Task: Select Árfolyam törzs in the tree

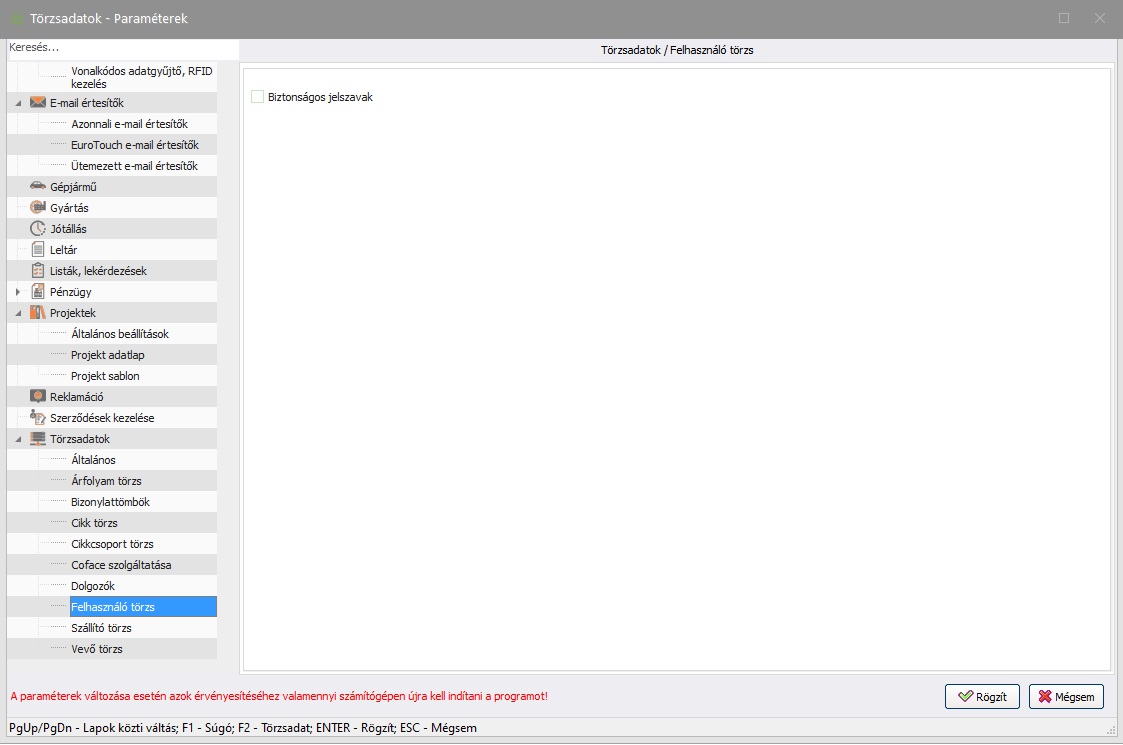Action: (x=106, y=481)
